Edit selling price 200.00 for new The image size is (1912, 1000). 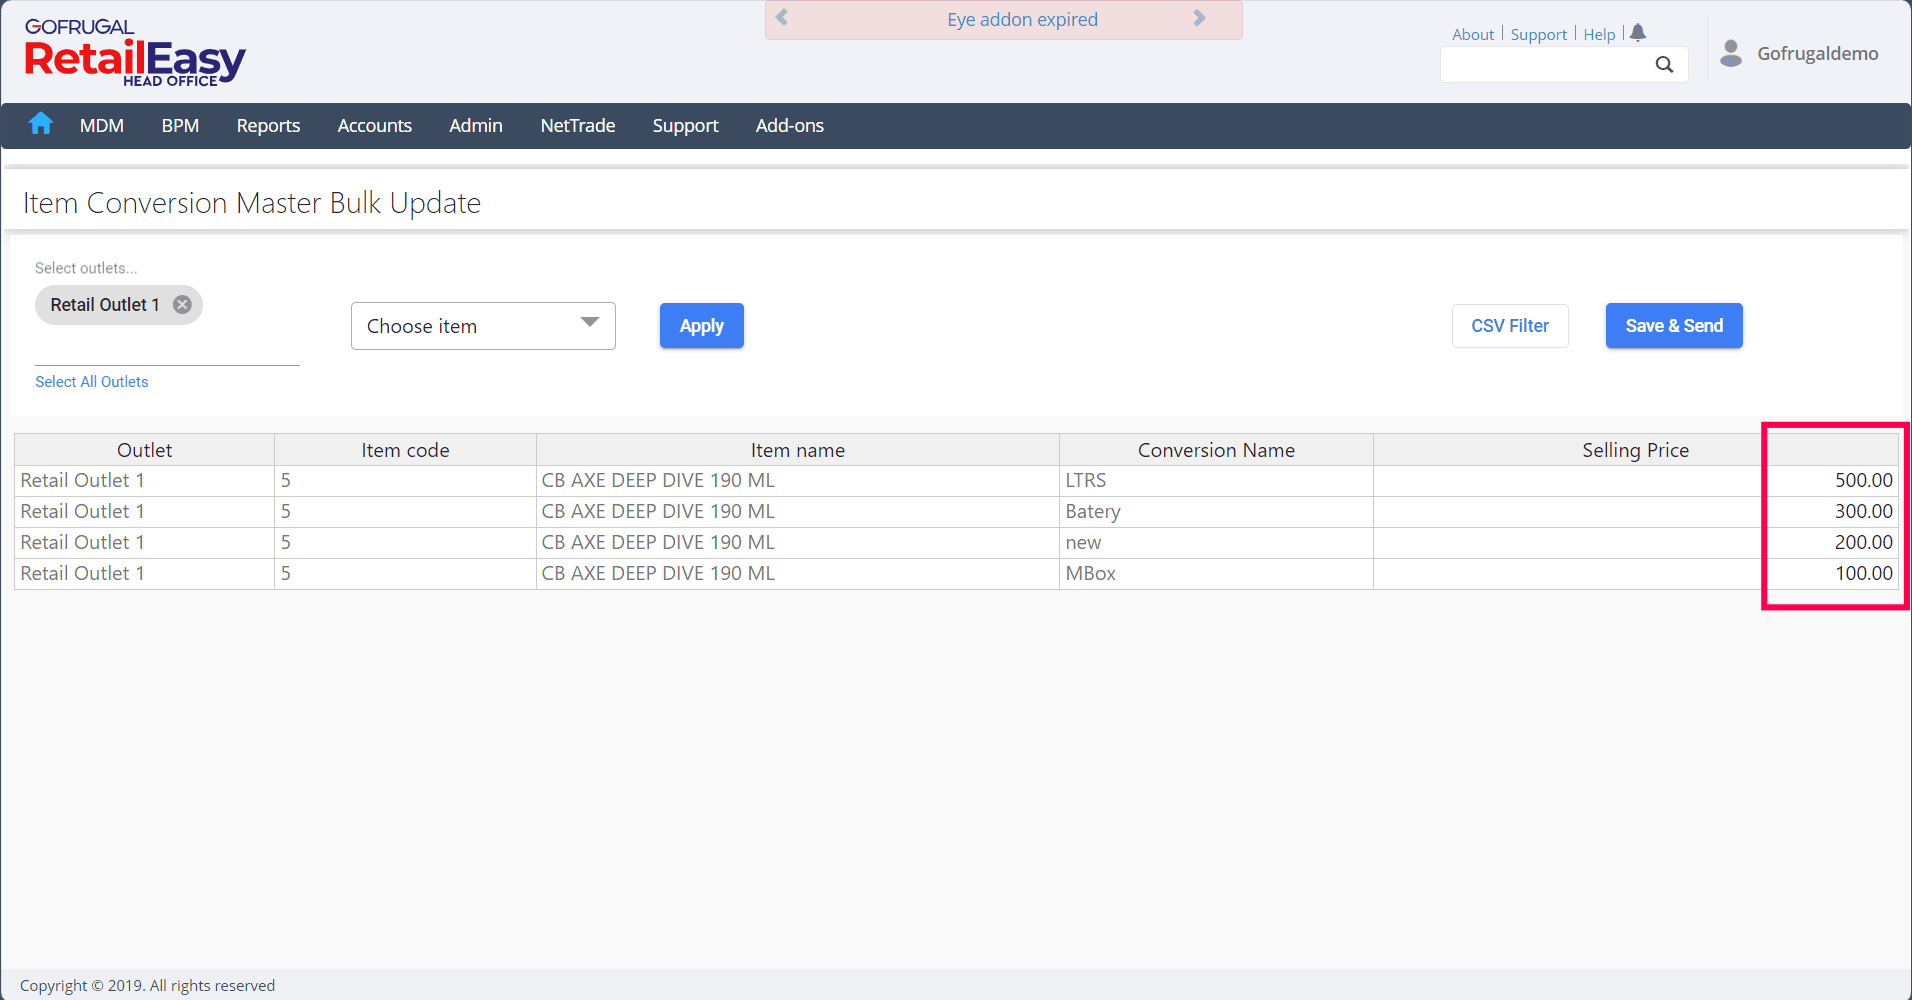pyautogui.click(x=1636, y=543)
